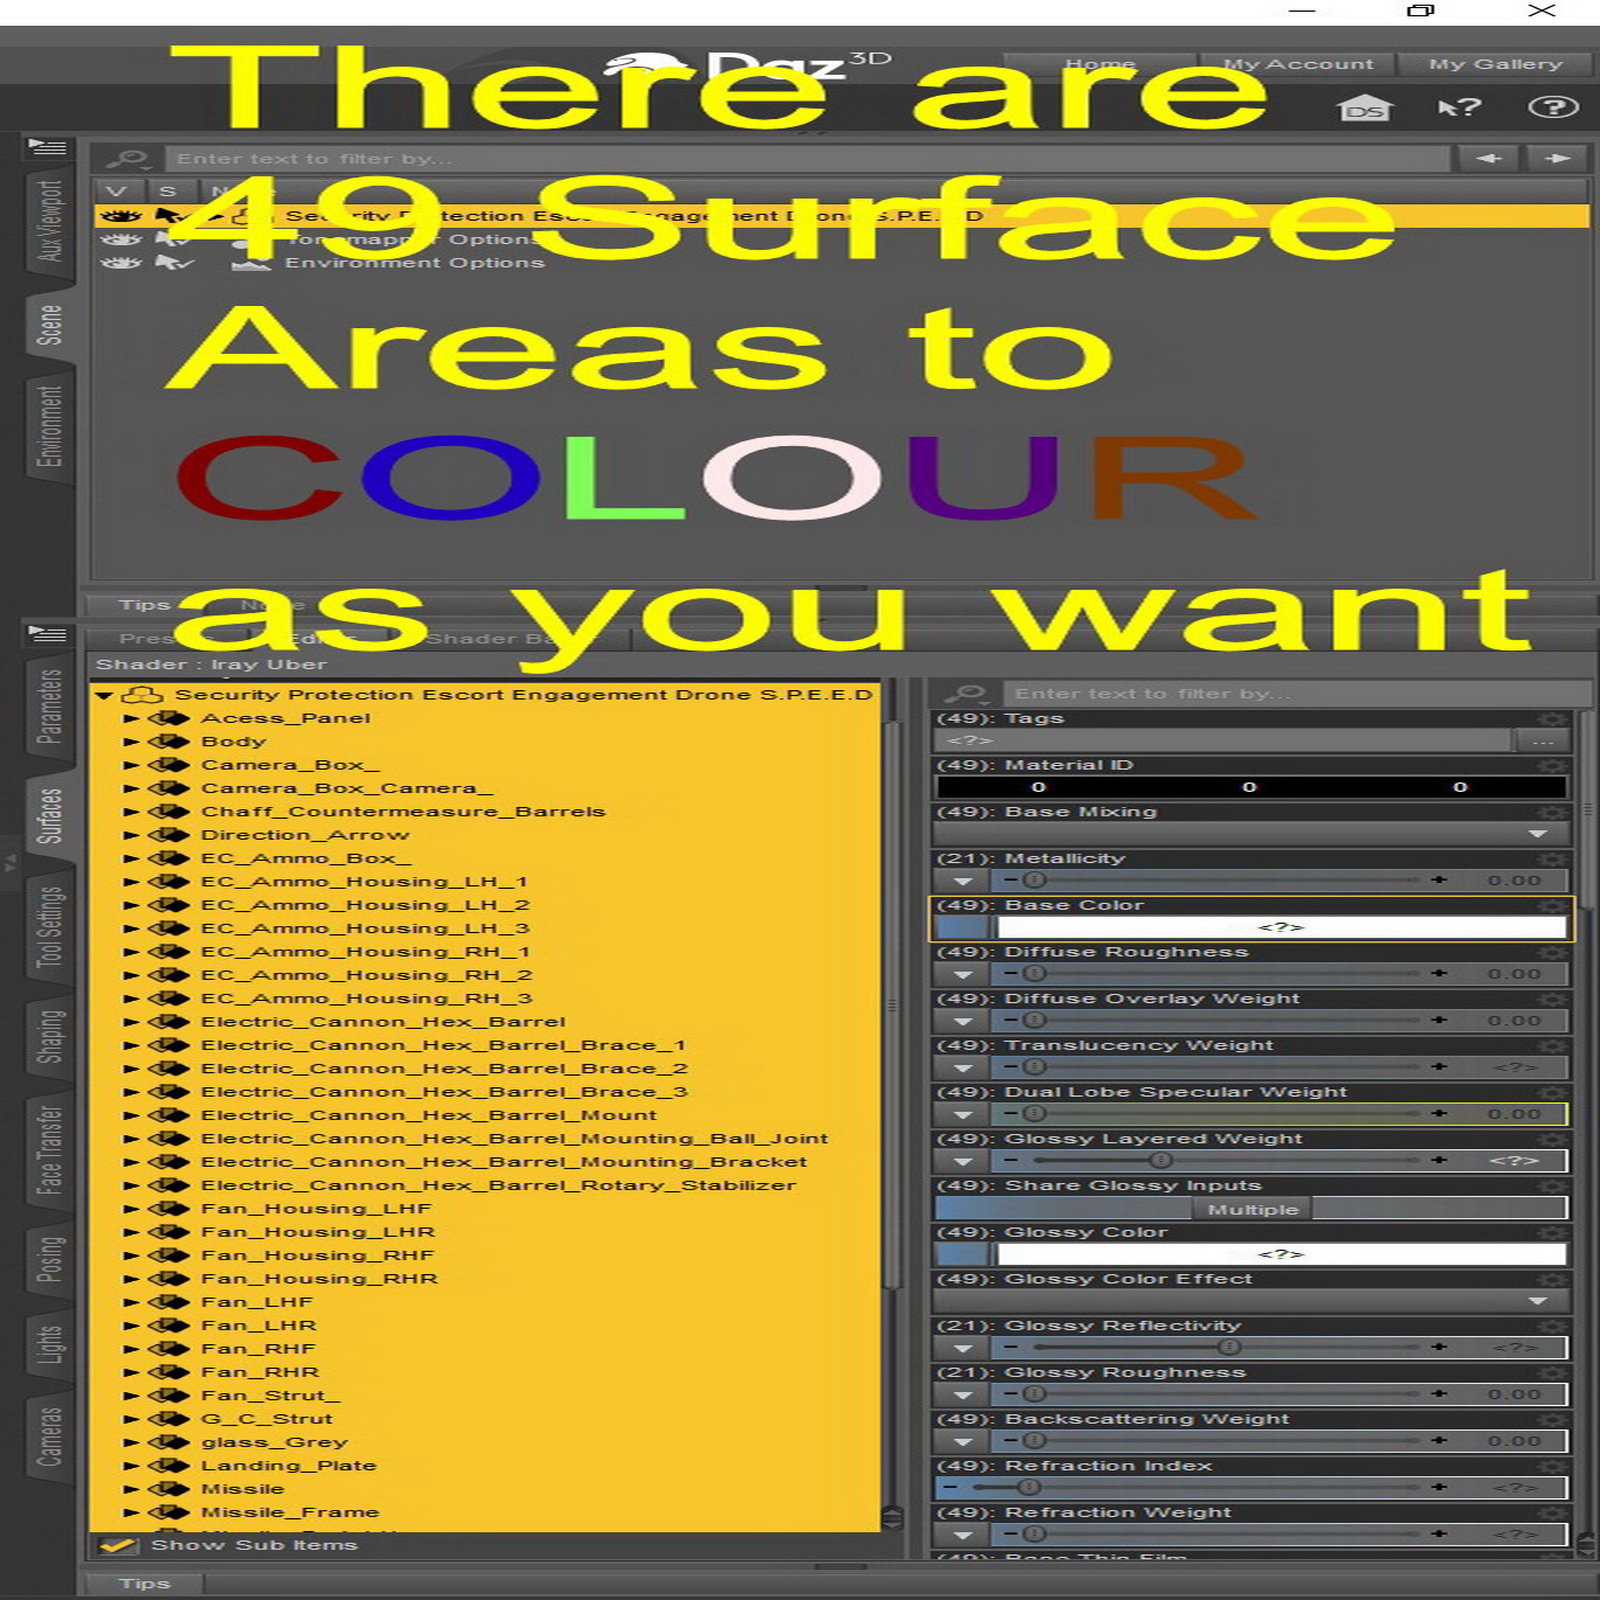This screenshot has width=1600, height=1600.
Task: Switch to the Shaping side tab
Action: [x=49, y=1036]
